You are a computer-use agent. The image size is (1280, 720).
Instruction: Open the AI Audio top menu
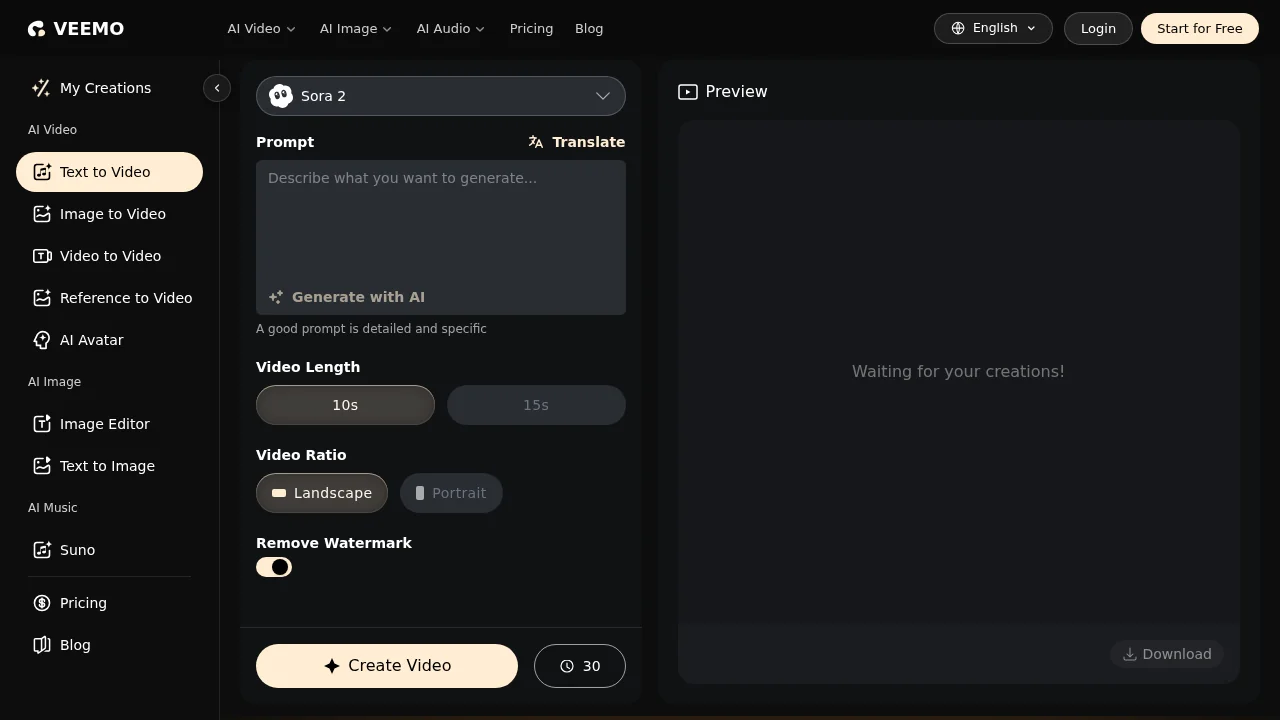451,29
